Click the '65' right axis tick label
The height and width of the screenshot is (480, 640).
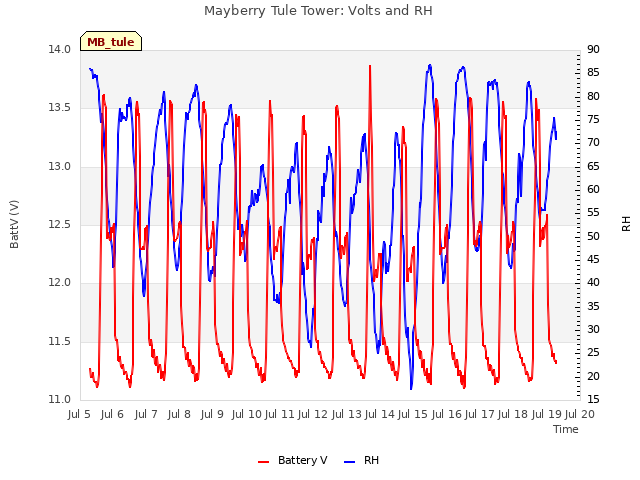(593, 166)
